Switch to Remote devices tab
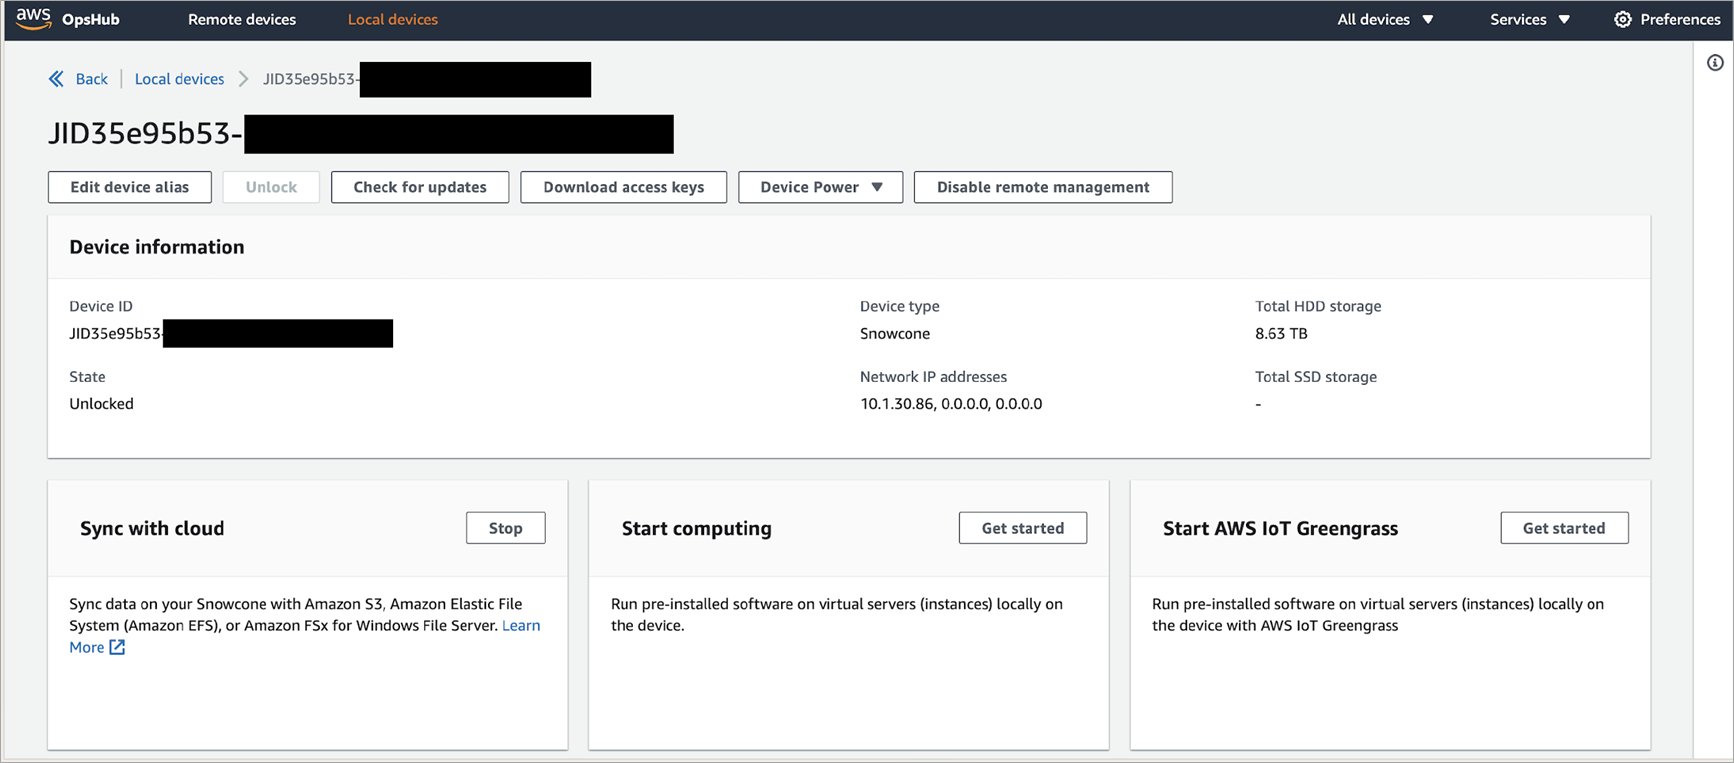The width and height of the screenshot is (1734, 763). pos(242,19)
